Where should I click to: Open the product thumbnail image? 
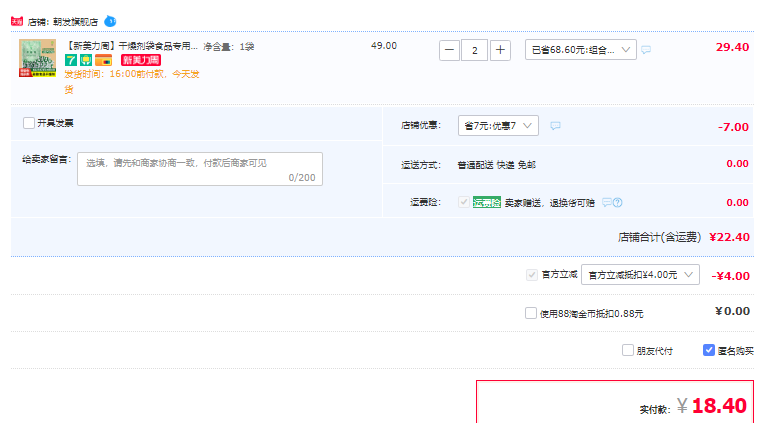[x=37, y=58]
